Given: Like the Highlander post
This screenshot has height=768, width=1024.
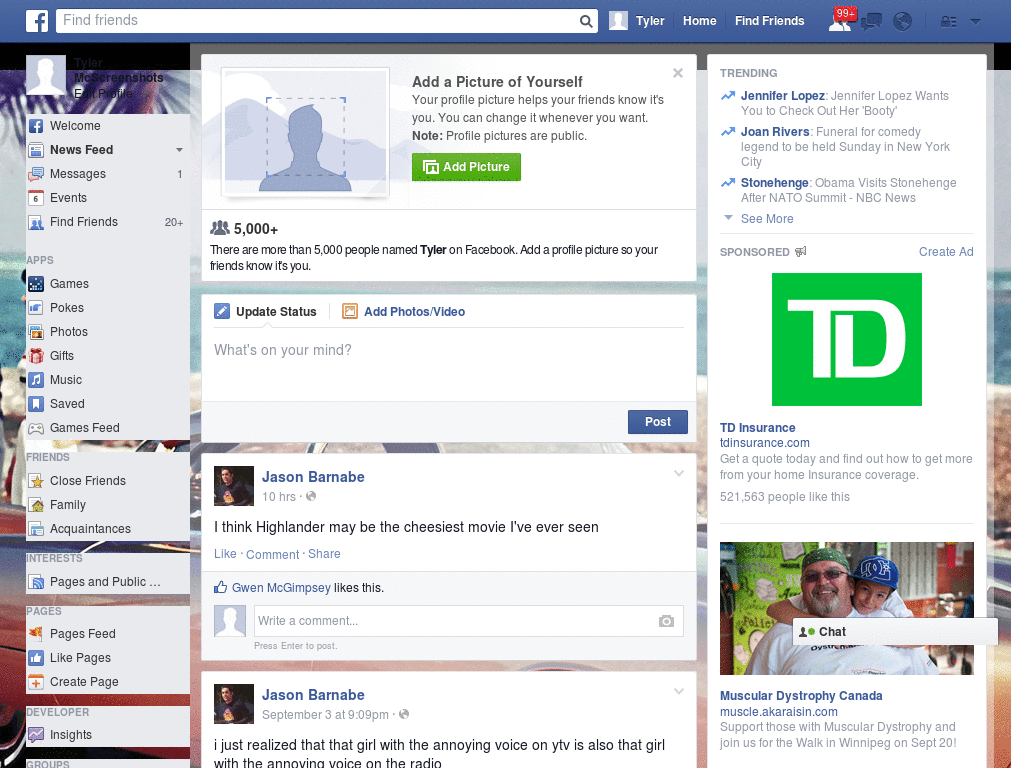Looking at the screenshot, I should (225, 554).
